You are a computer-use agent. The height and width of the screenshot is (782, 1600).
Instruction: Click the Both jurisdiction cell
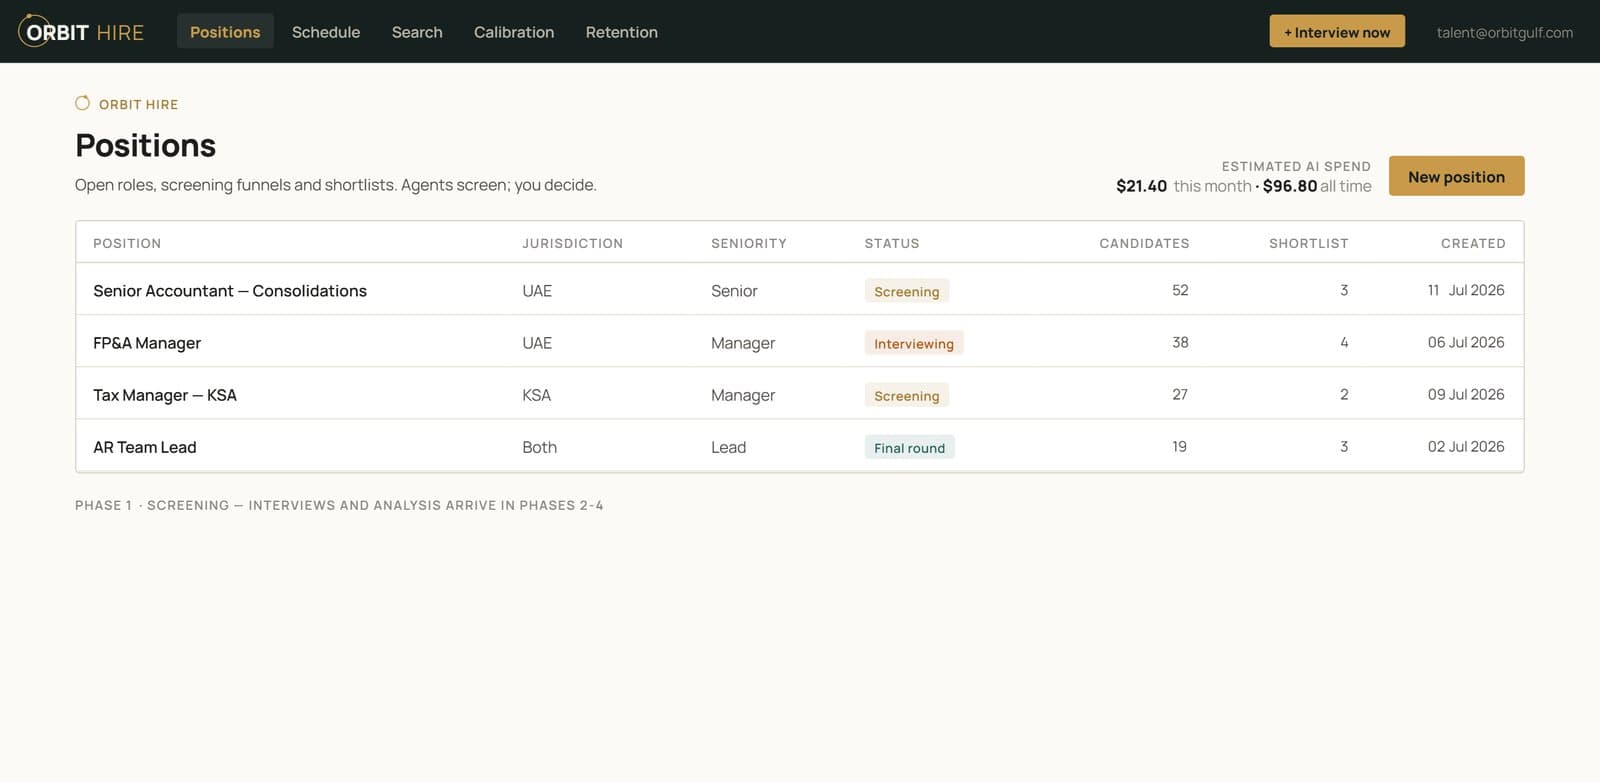539,447
